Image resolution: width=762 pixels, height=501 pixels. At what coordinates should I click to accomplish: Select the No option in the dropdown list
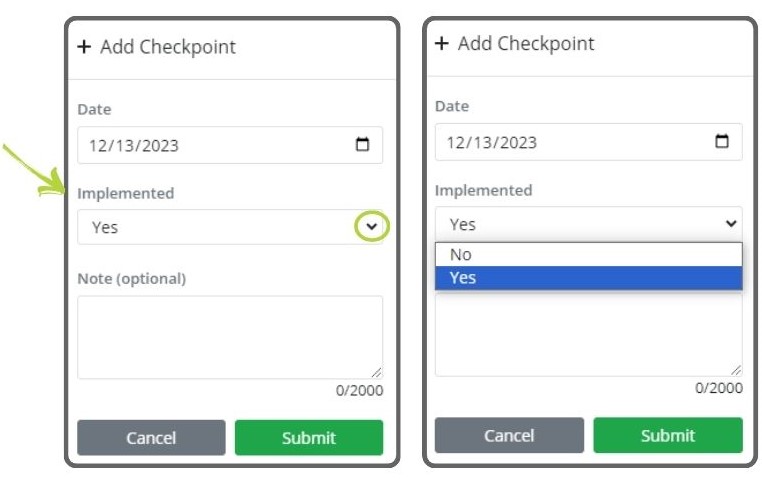click(588, 254)
